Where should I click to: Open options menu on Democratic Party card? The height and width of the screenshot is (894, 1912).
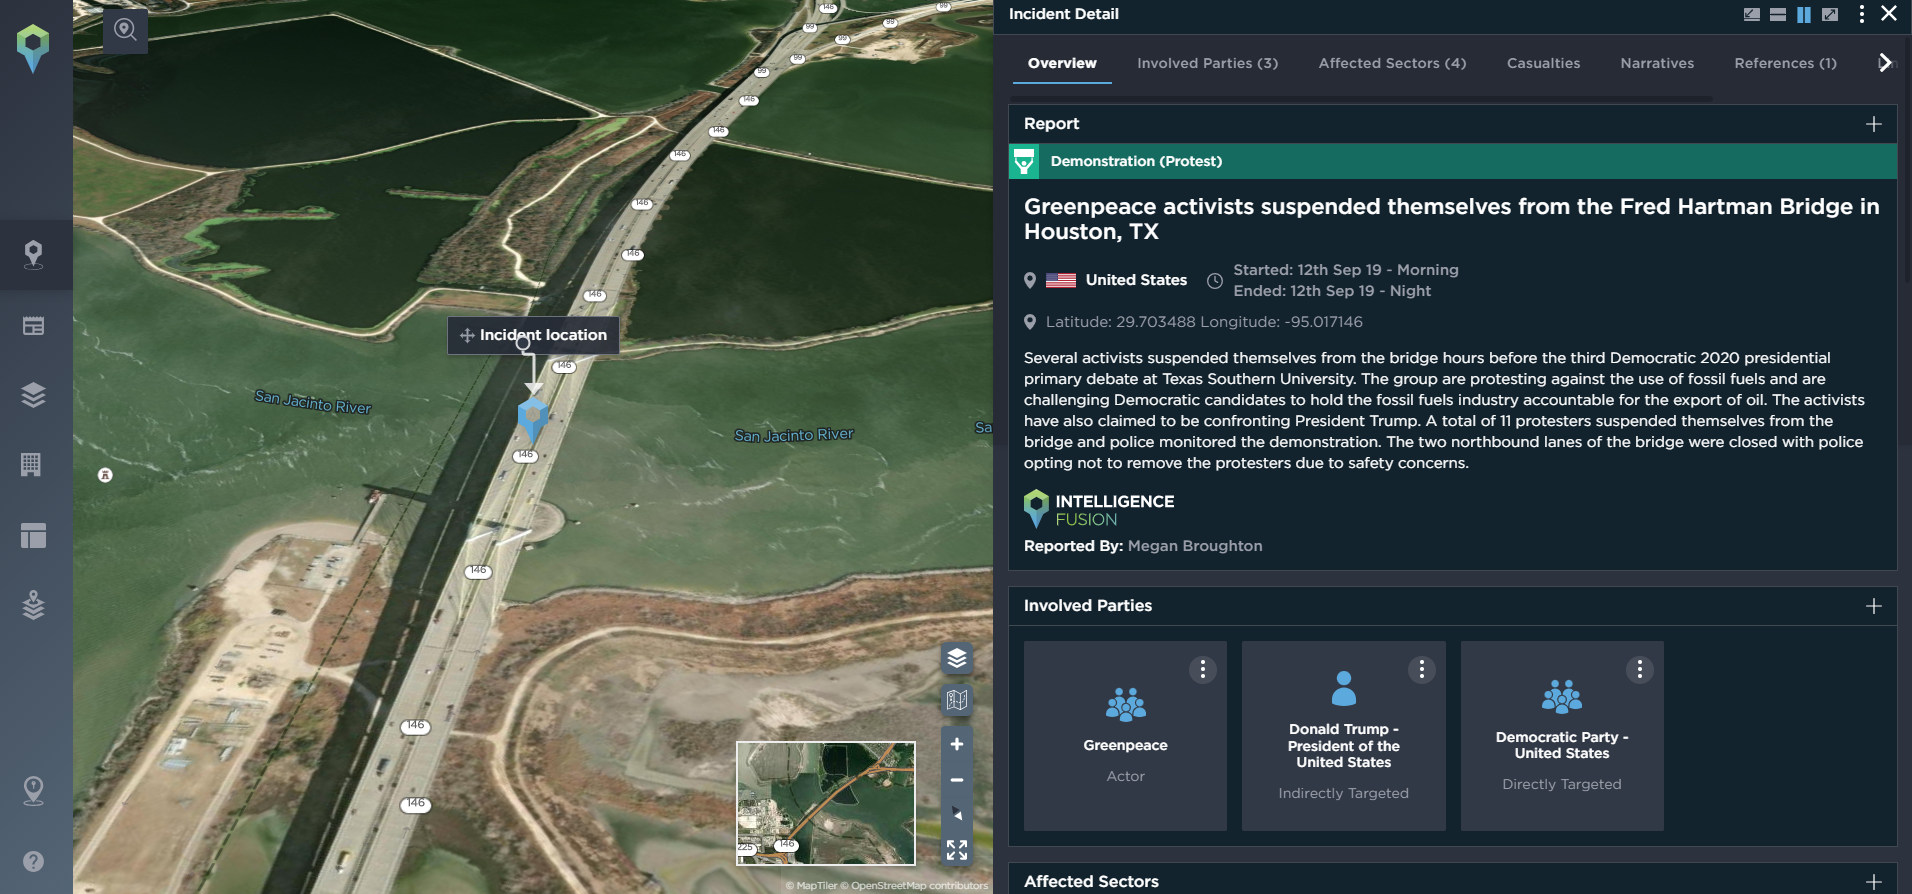pos(1640,670)
